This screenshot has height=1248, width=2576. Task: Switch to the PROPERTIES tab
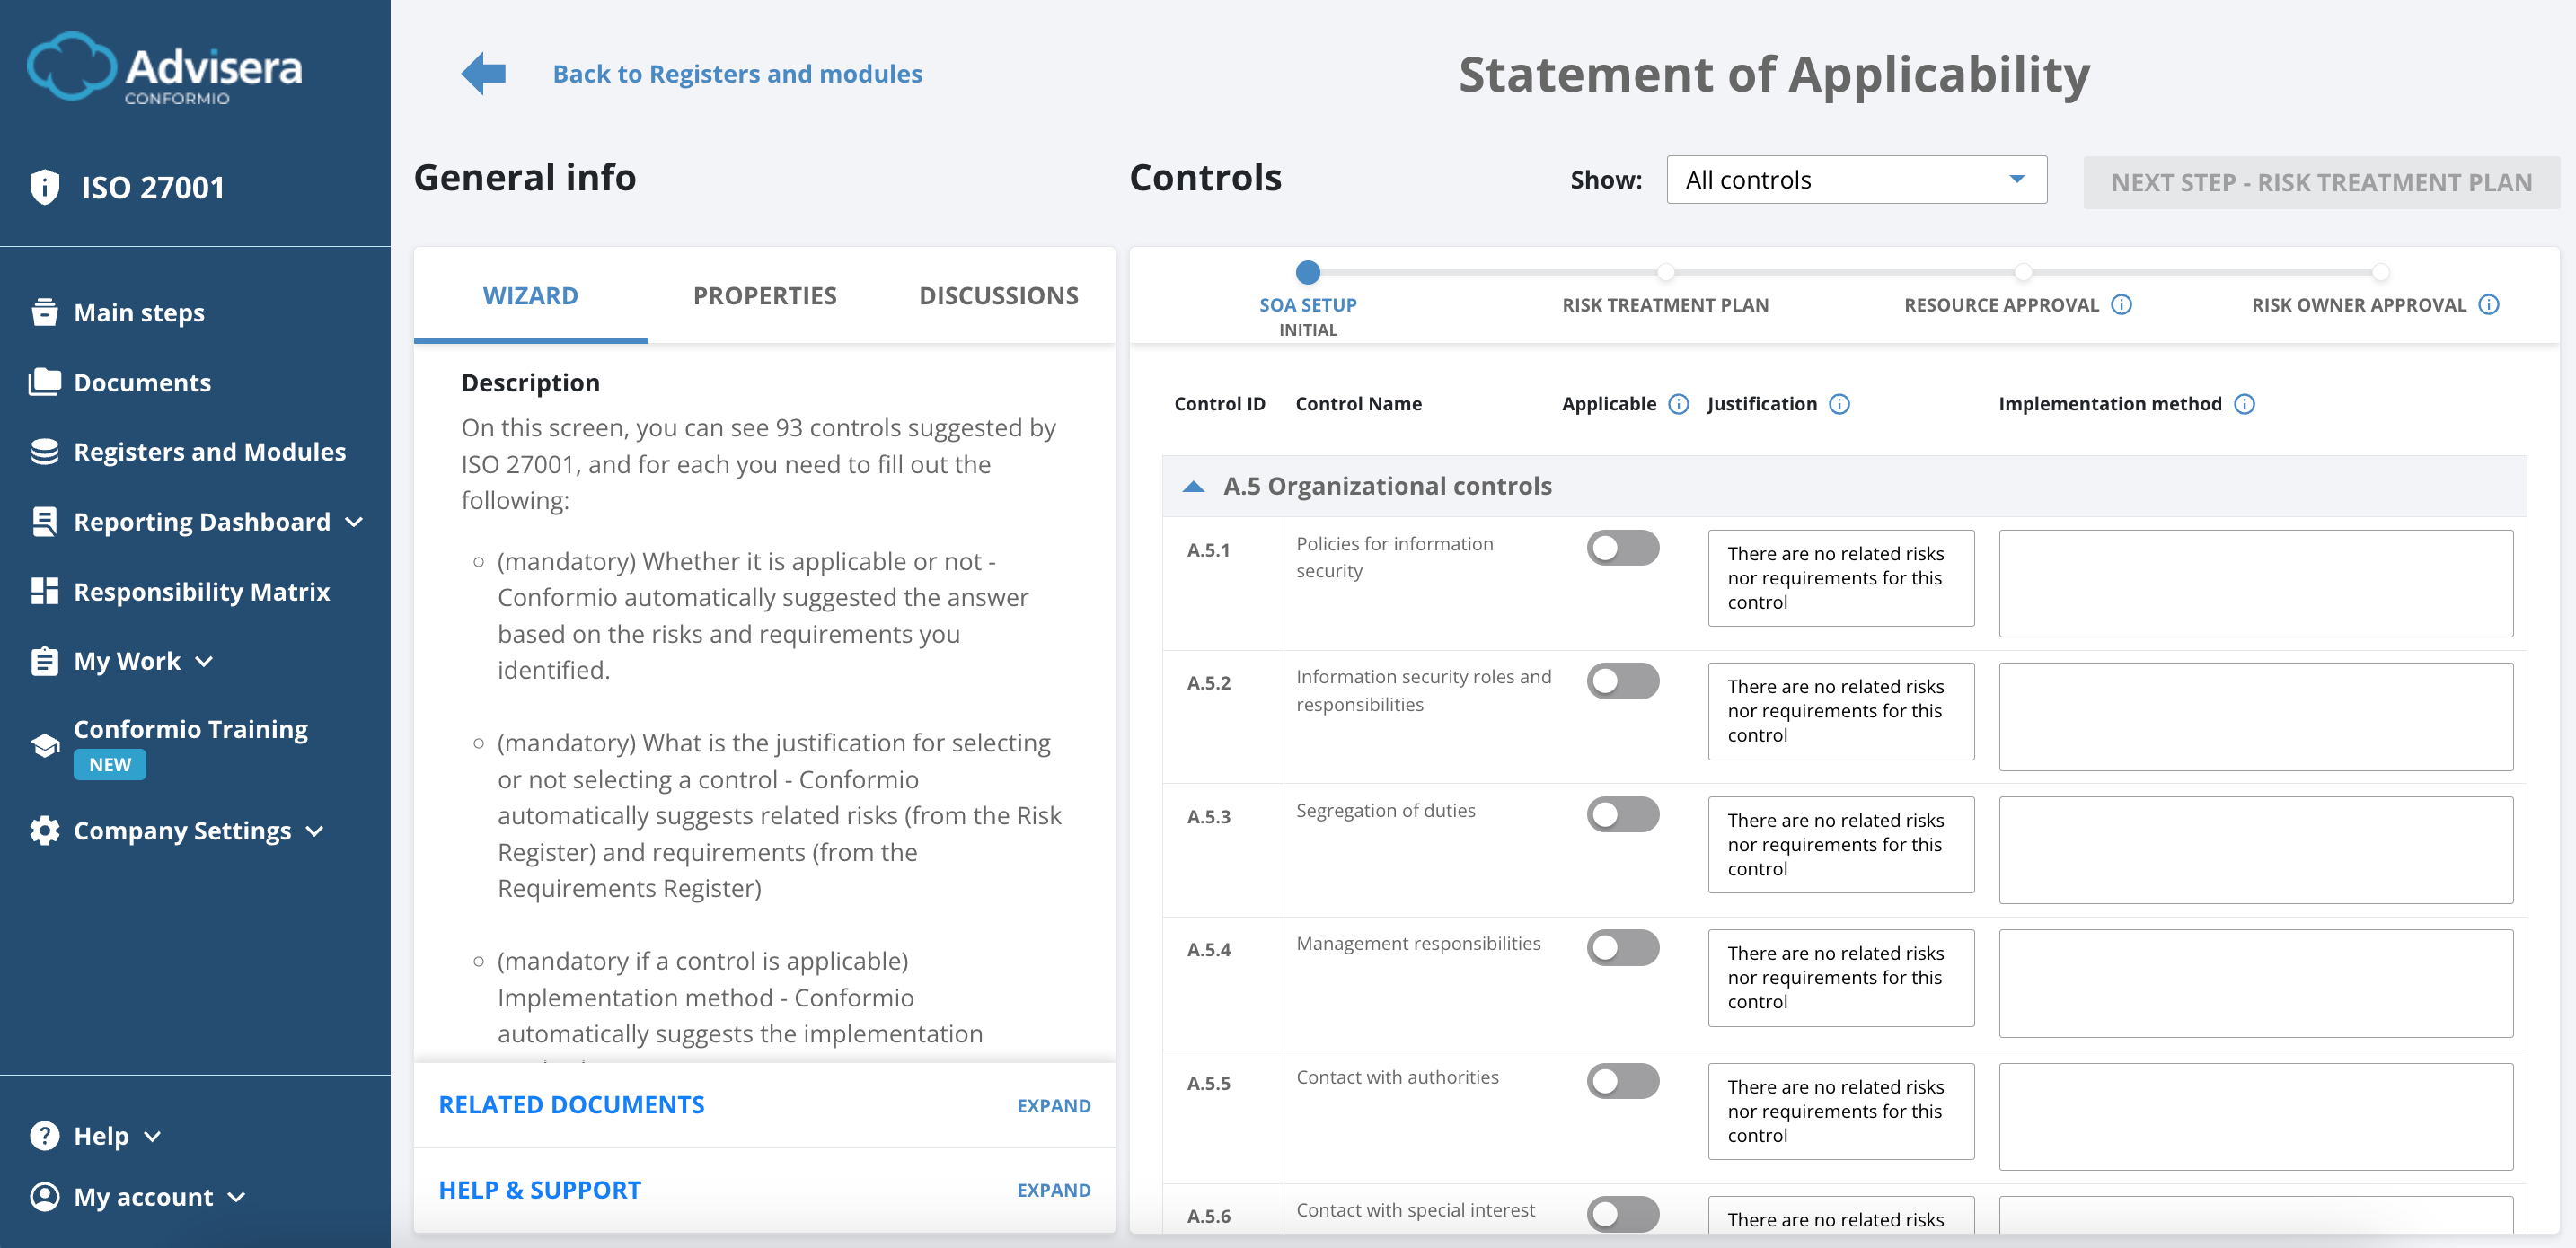point(764,295)
